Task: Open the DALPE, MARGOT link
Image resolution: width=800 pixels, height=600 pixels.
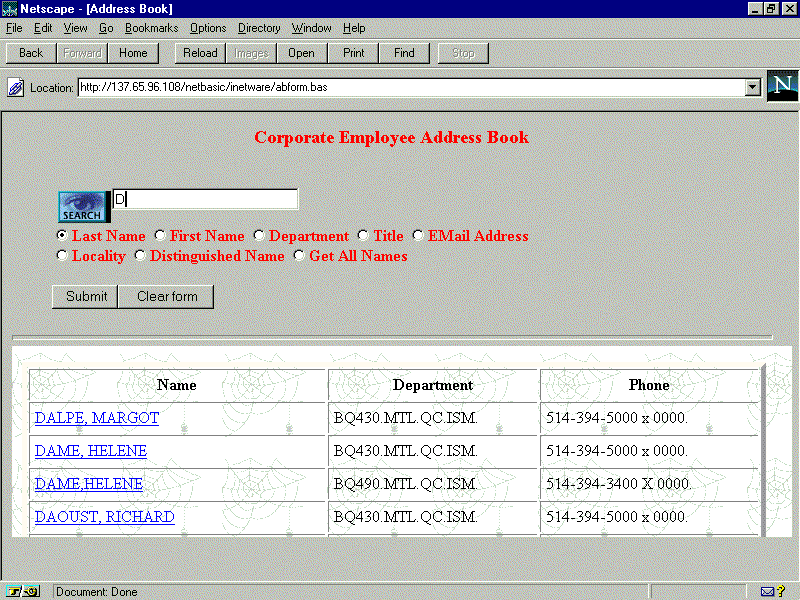Action: 97,418
